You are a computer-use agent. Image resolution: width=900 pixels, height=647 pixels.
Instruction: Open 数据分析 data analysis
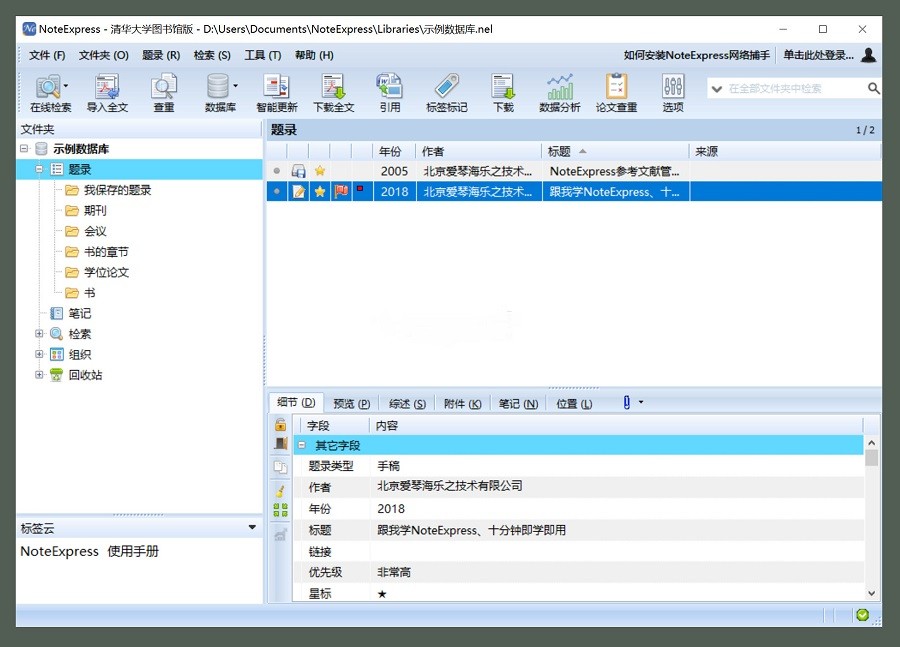(x=560, y=92)
